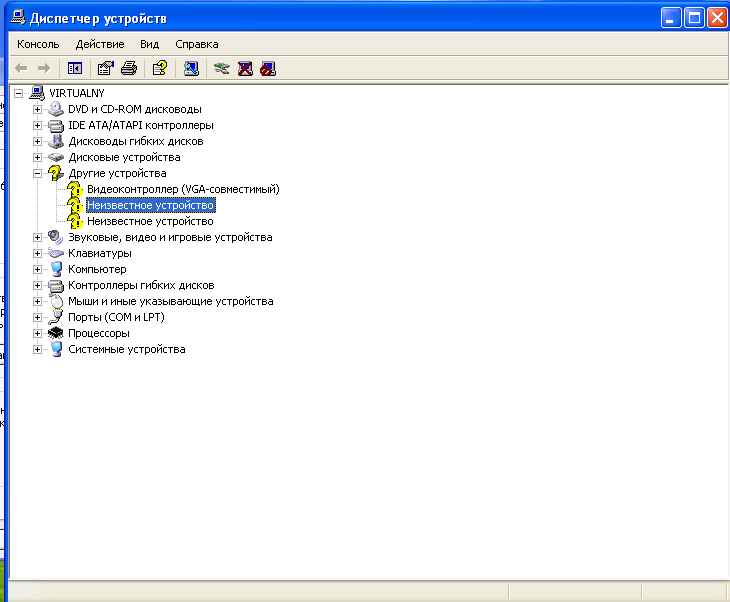Select Видеоконтроллер (VGA-совместимый) item
This screenshot has width=730, height=602.
click(183, 189)
